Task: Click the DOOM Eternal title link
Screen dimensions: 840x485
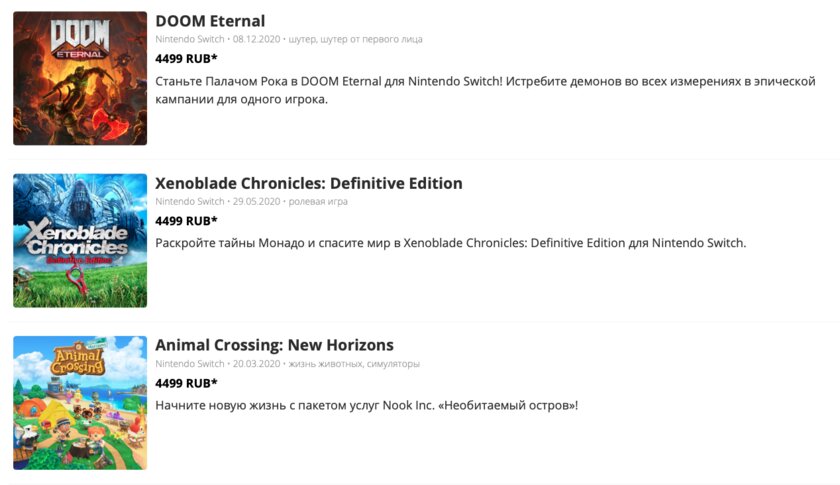Action: [210, 21]
